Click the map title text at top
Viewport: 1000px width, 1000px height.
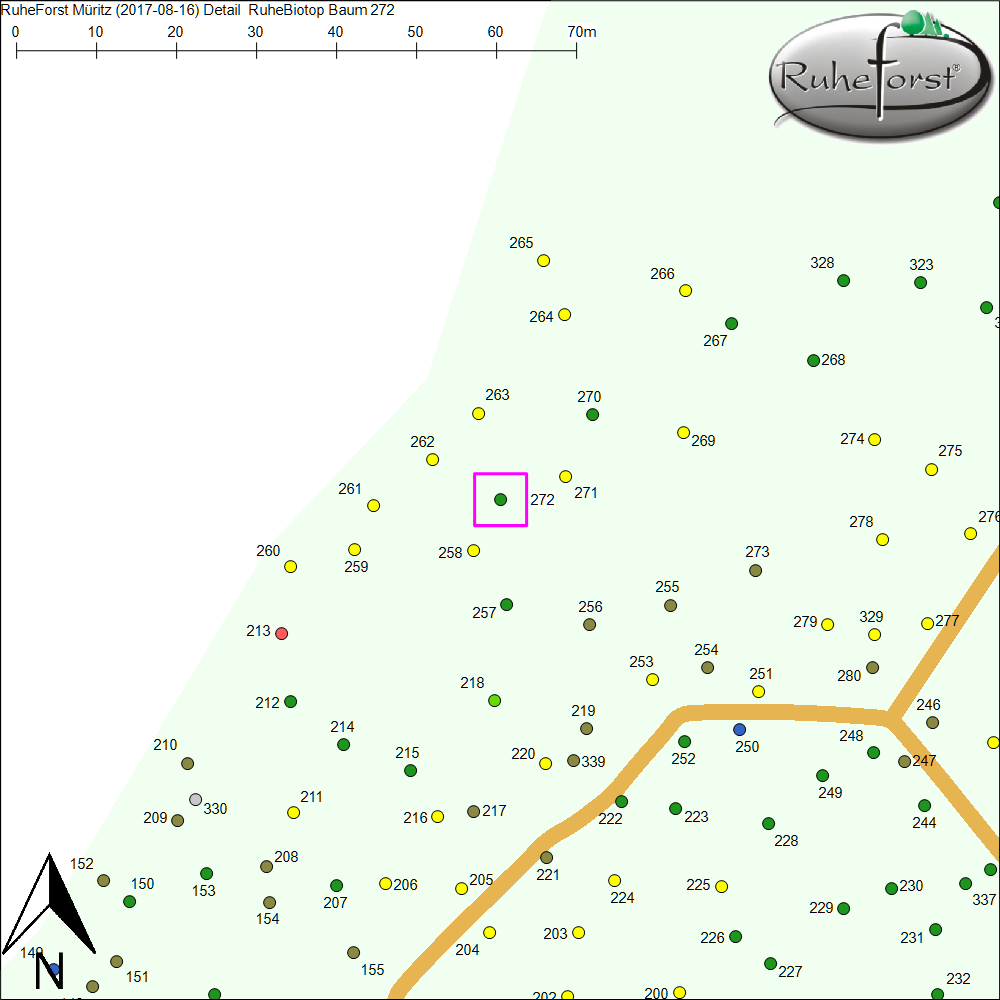(x=200, y=10)
